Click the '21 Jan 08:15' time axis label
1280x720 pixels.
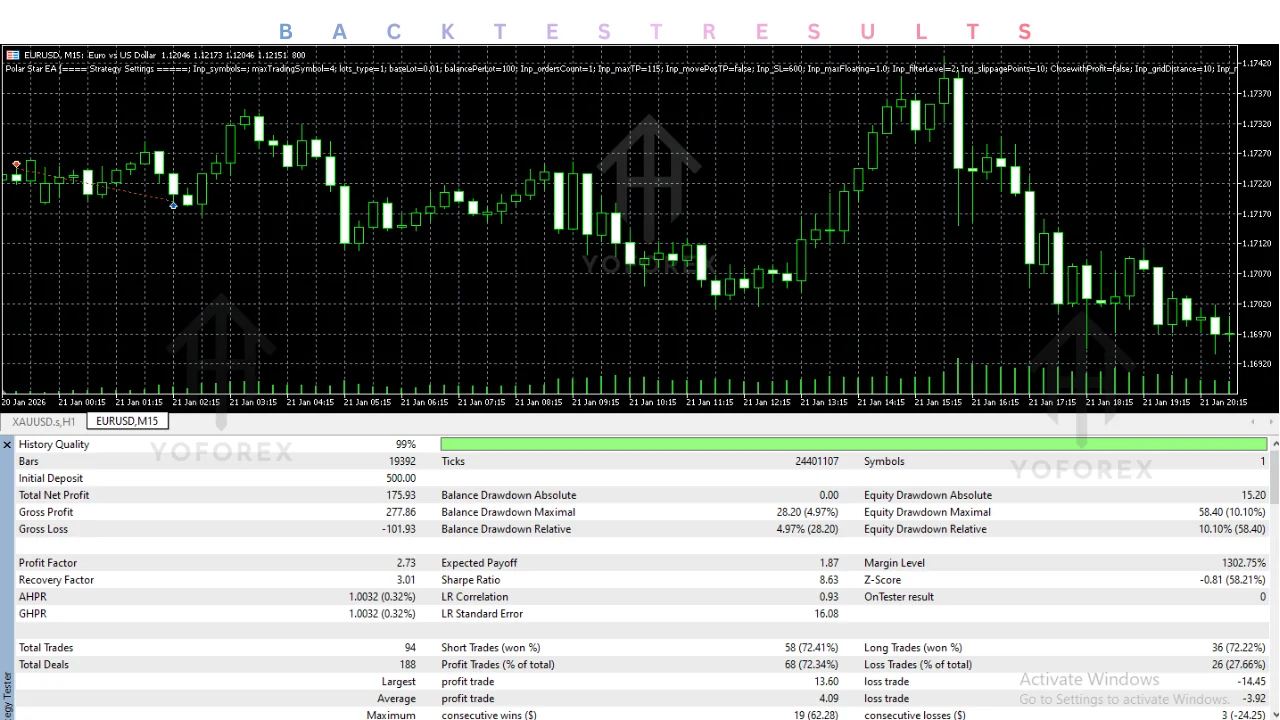point(539,402)
